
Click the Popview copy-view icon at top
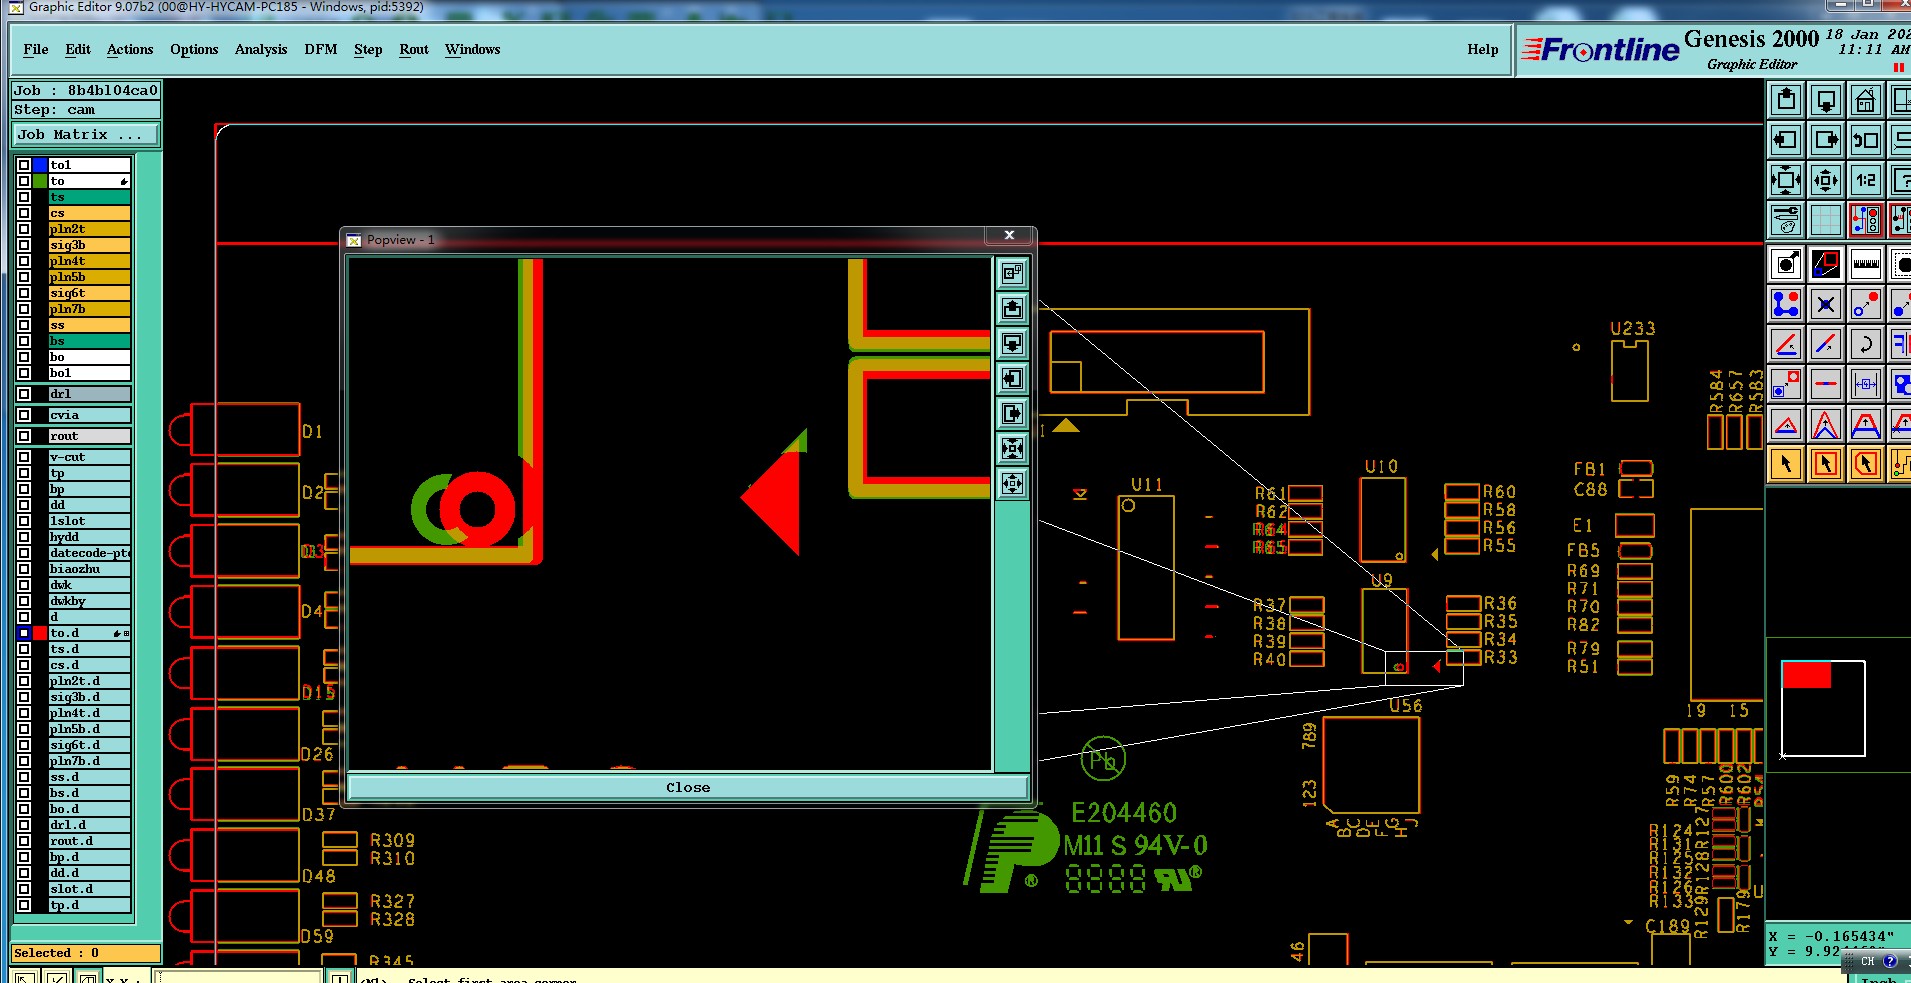click(x=1013, y=273)
